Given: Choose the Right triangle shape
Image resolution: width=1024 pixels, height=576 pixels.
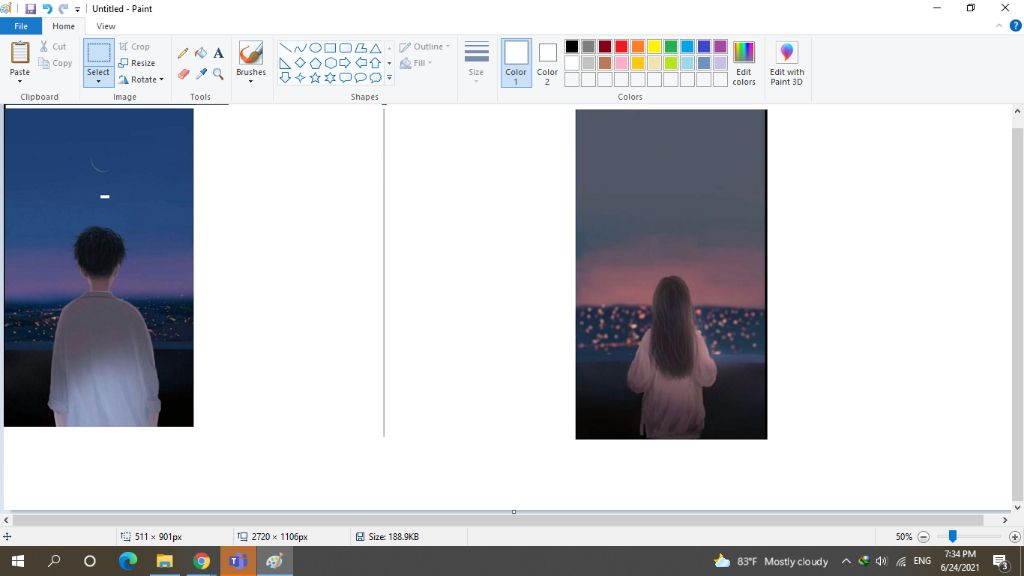Looking at the screenshot, I should 285,63.
